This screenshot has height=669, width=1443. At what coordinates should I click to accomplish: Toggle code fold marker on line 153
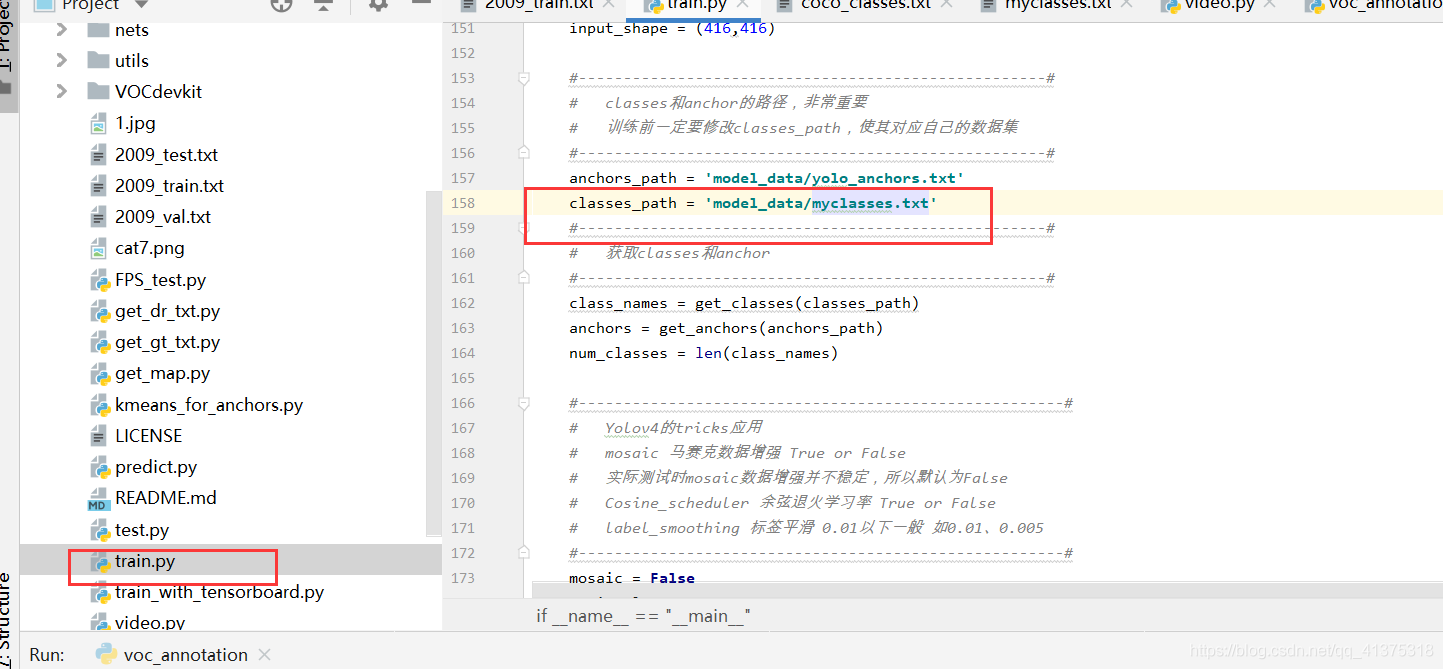(x=523, y=78)
